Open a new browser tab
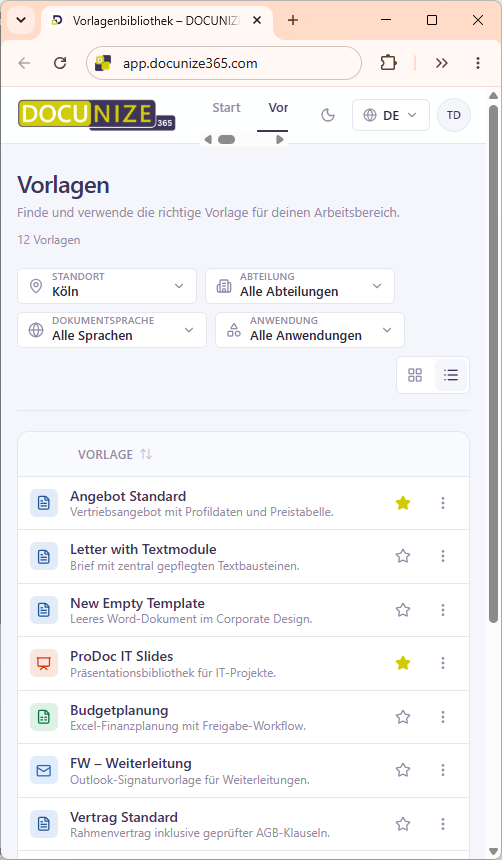The image size is (502, 860). pos(293,20)
